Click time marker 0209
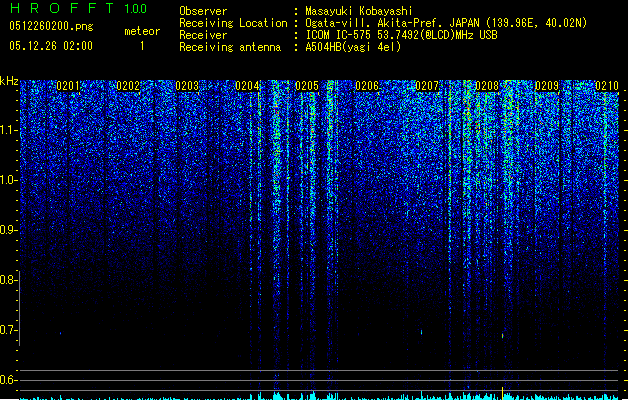629x400 pixels. click(547, 86)
